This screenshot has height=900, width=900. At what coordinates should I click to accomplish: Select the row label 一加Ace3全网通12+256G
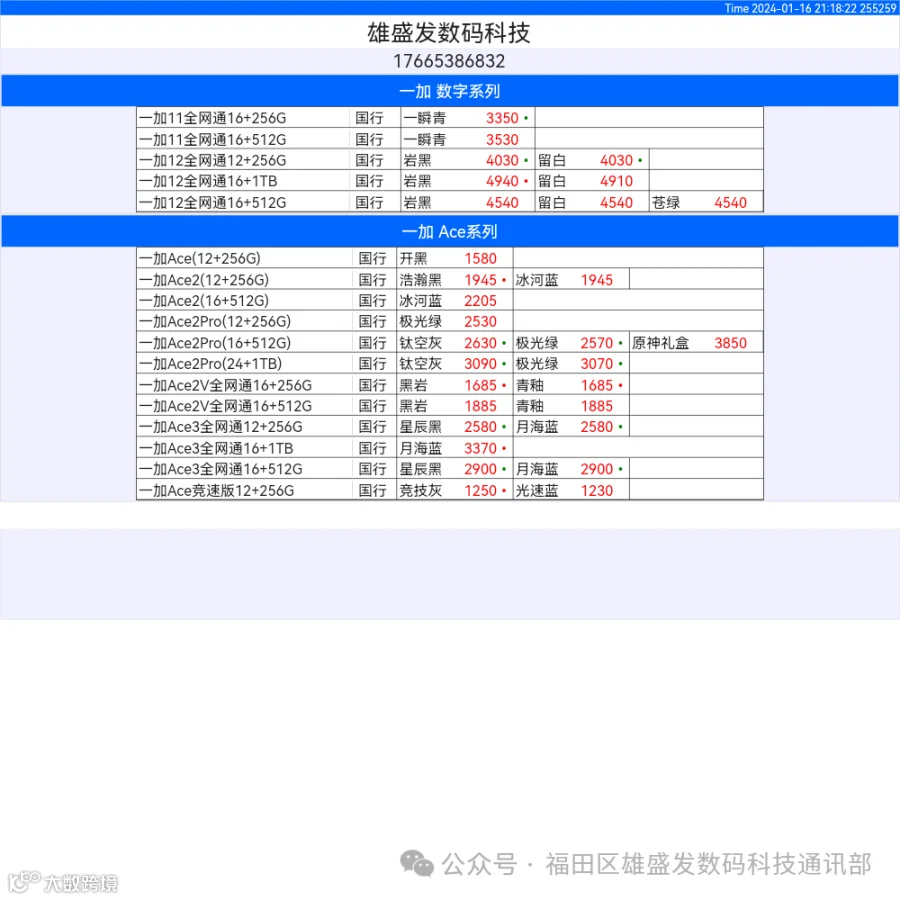(x=220, y=427)
